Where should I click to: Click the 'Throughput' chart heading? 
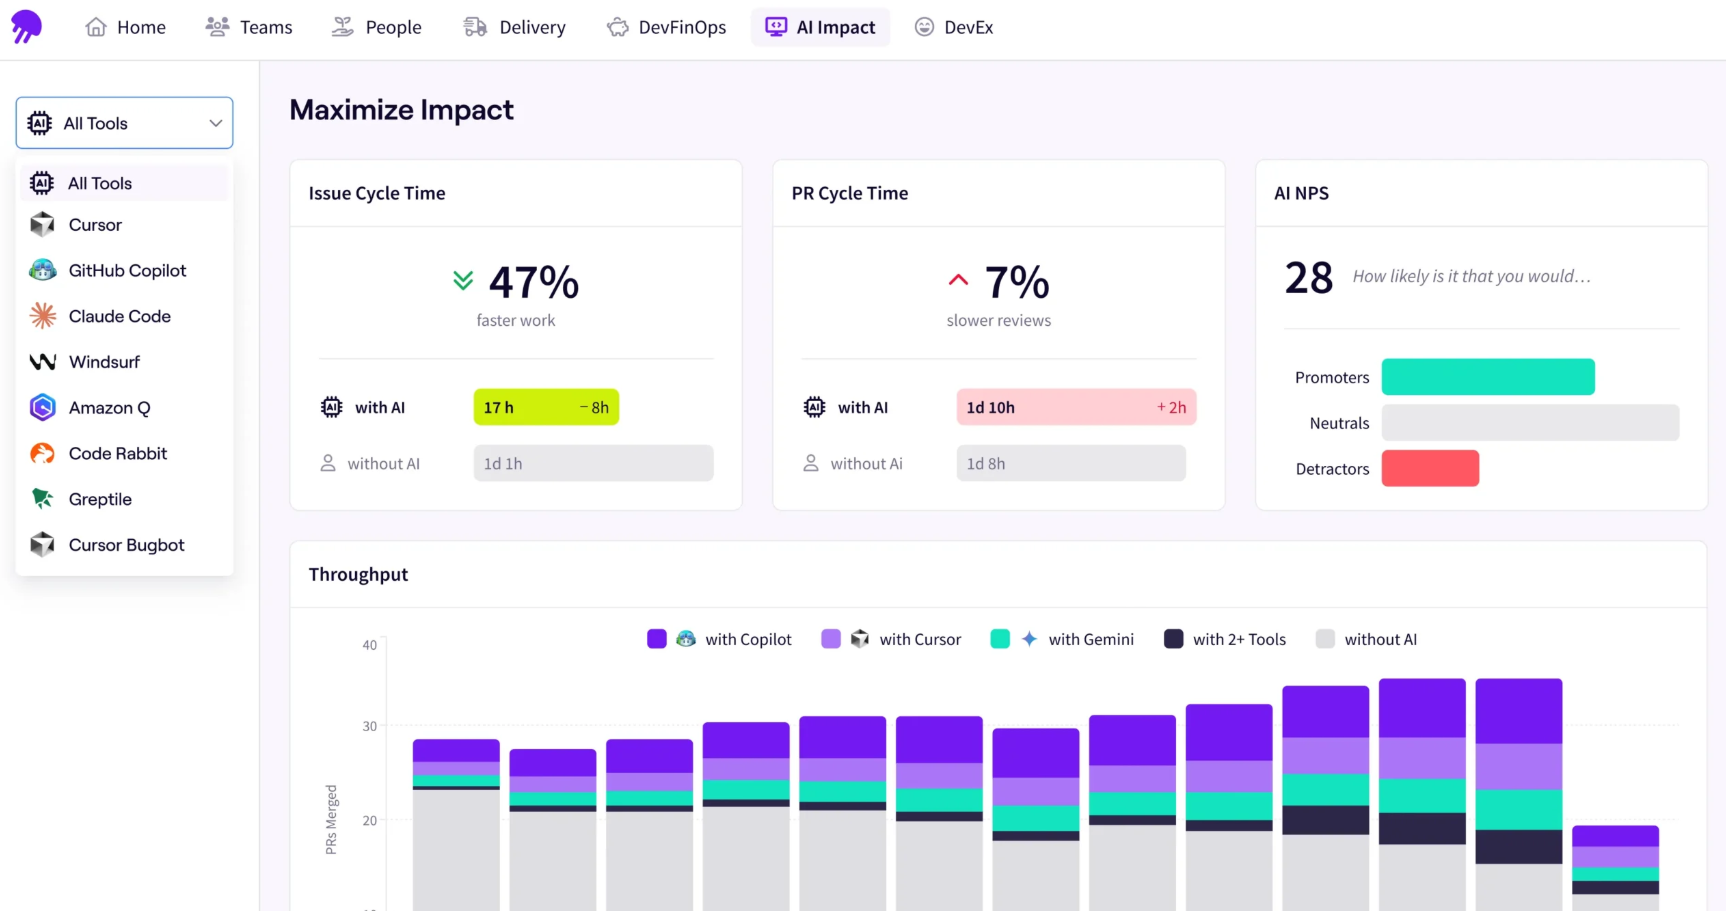(x=358, y=574)
